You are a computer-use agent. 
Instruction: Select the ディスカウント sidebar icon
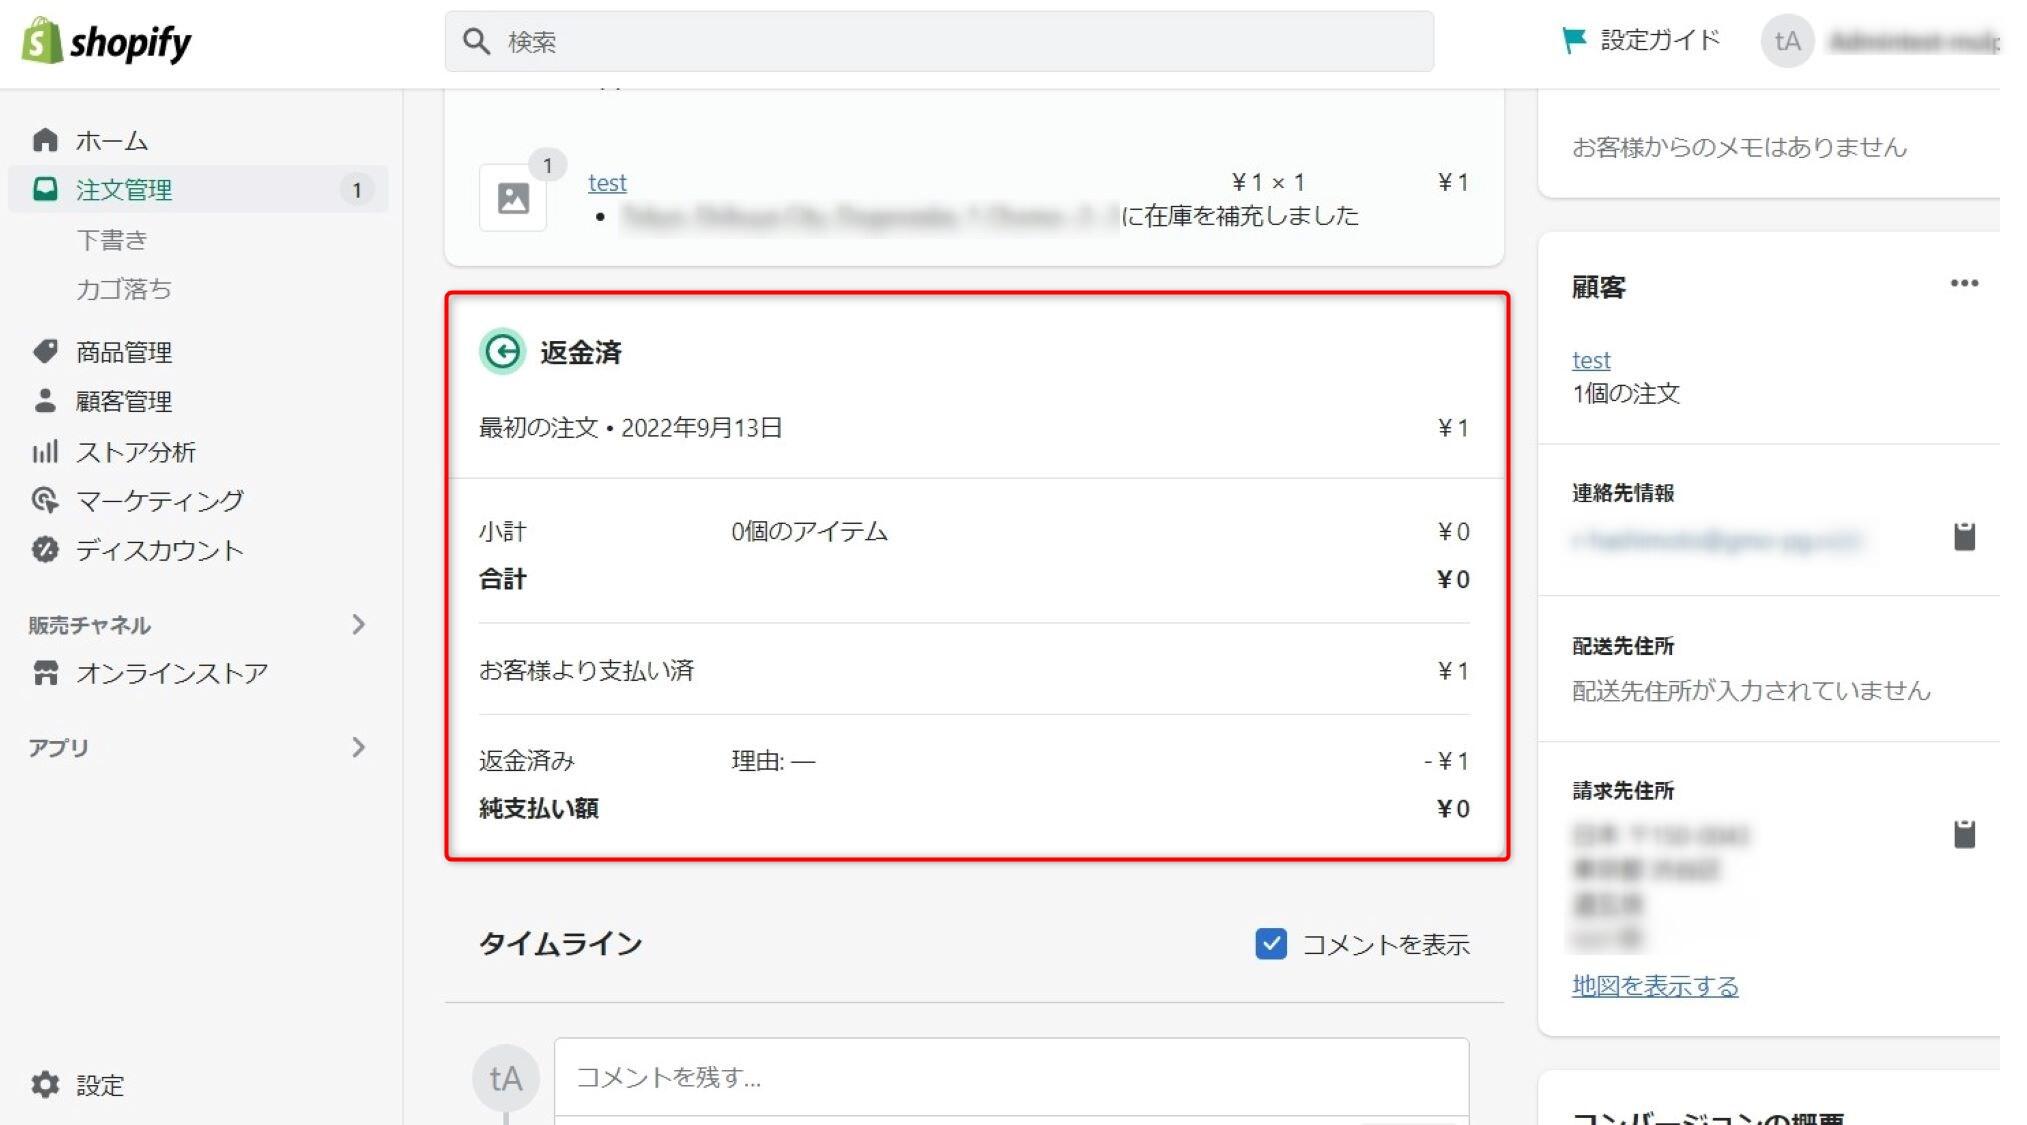click(45, 550)
